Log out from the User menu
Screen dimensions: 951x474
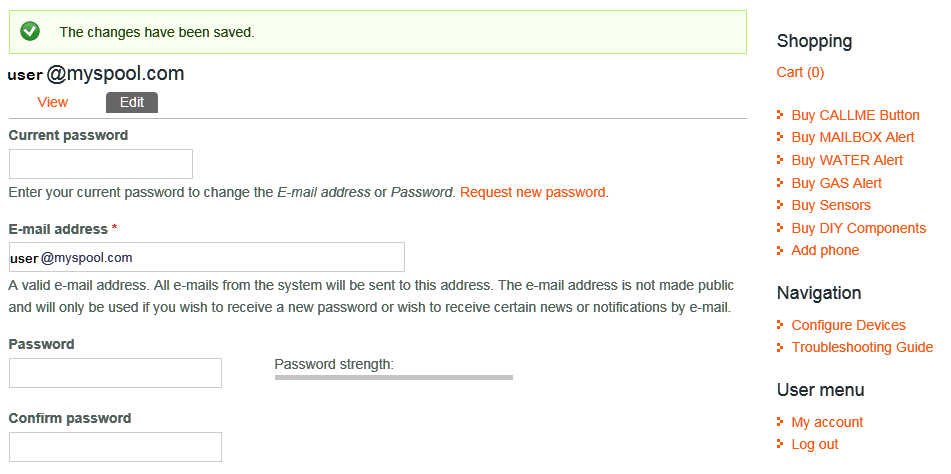coord(814,444)
